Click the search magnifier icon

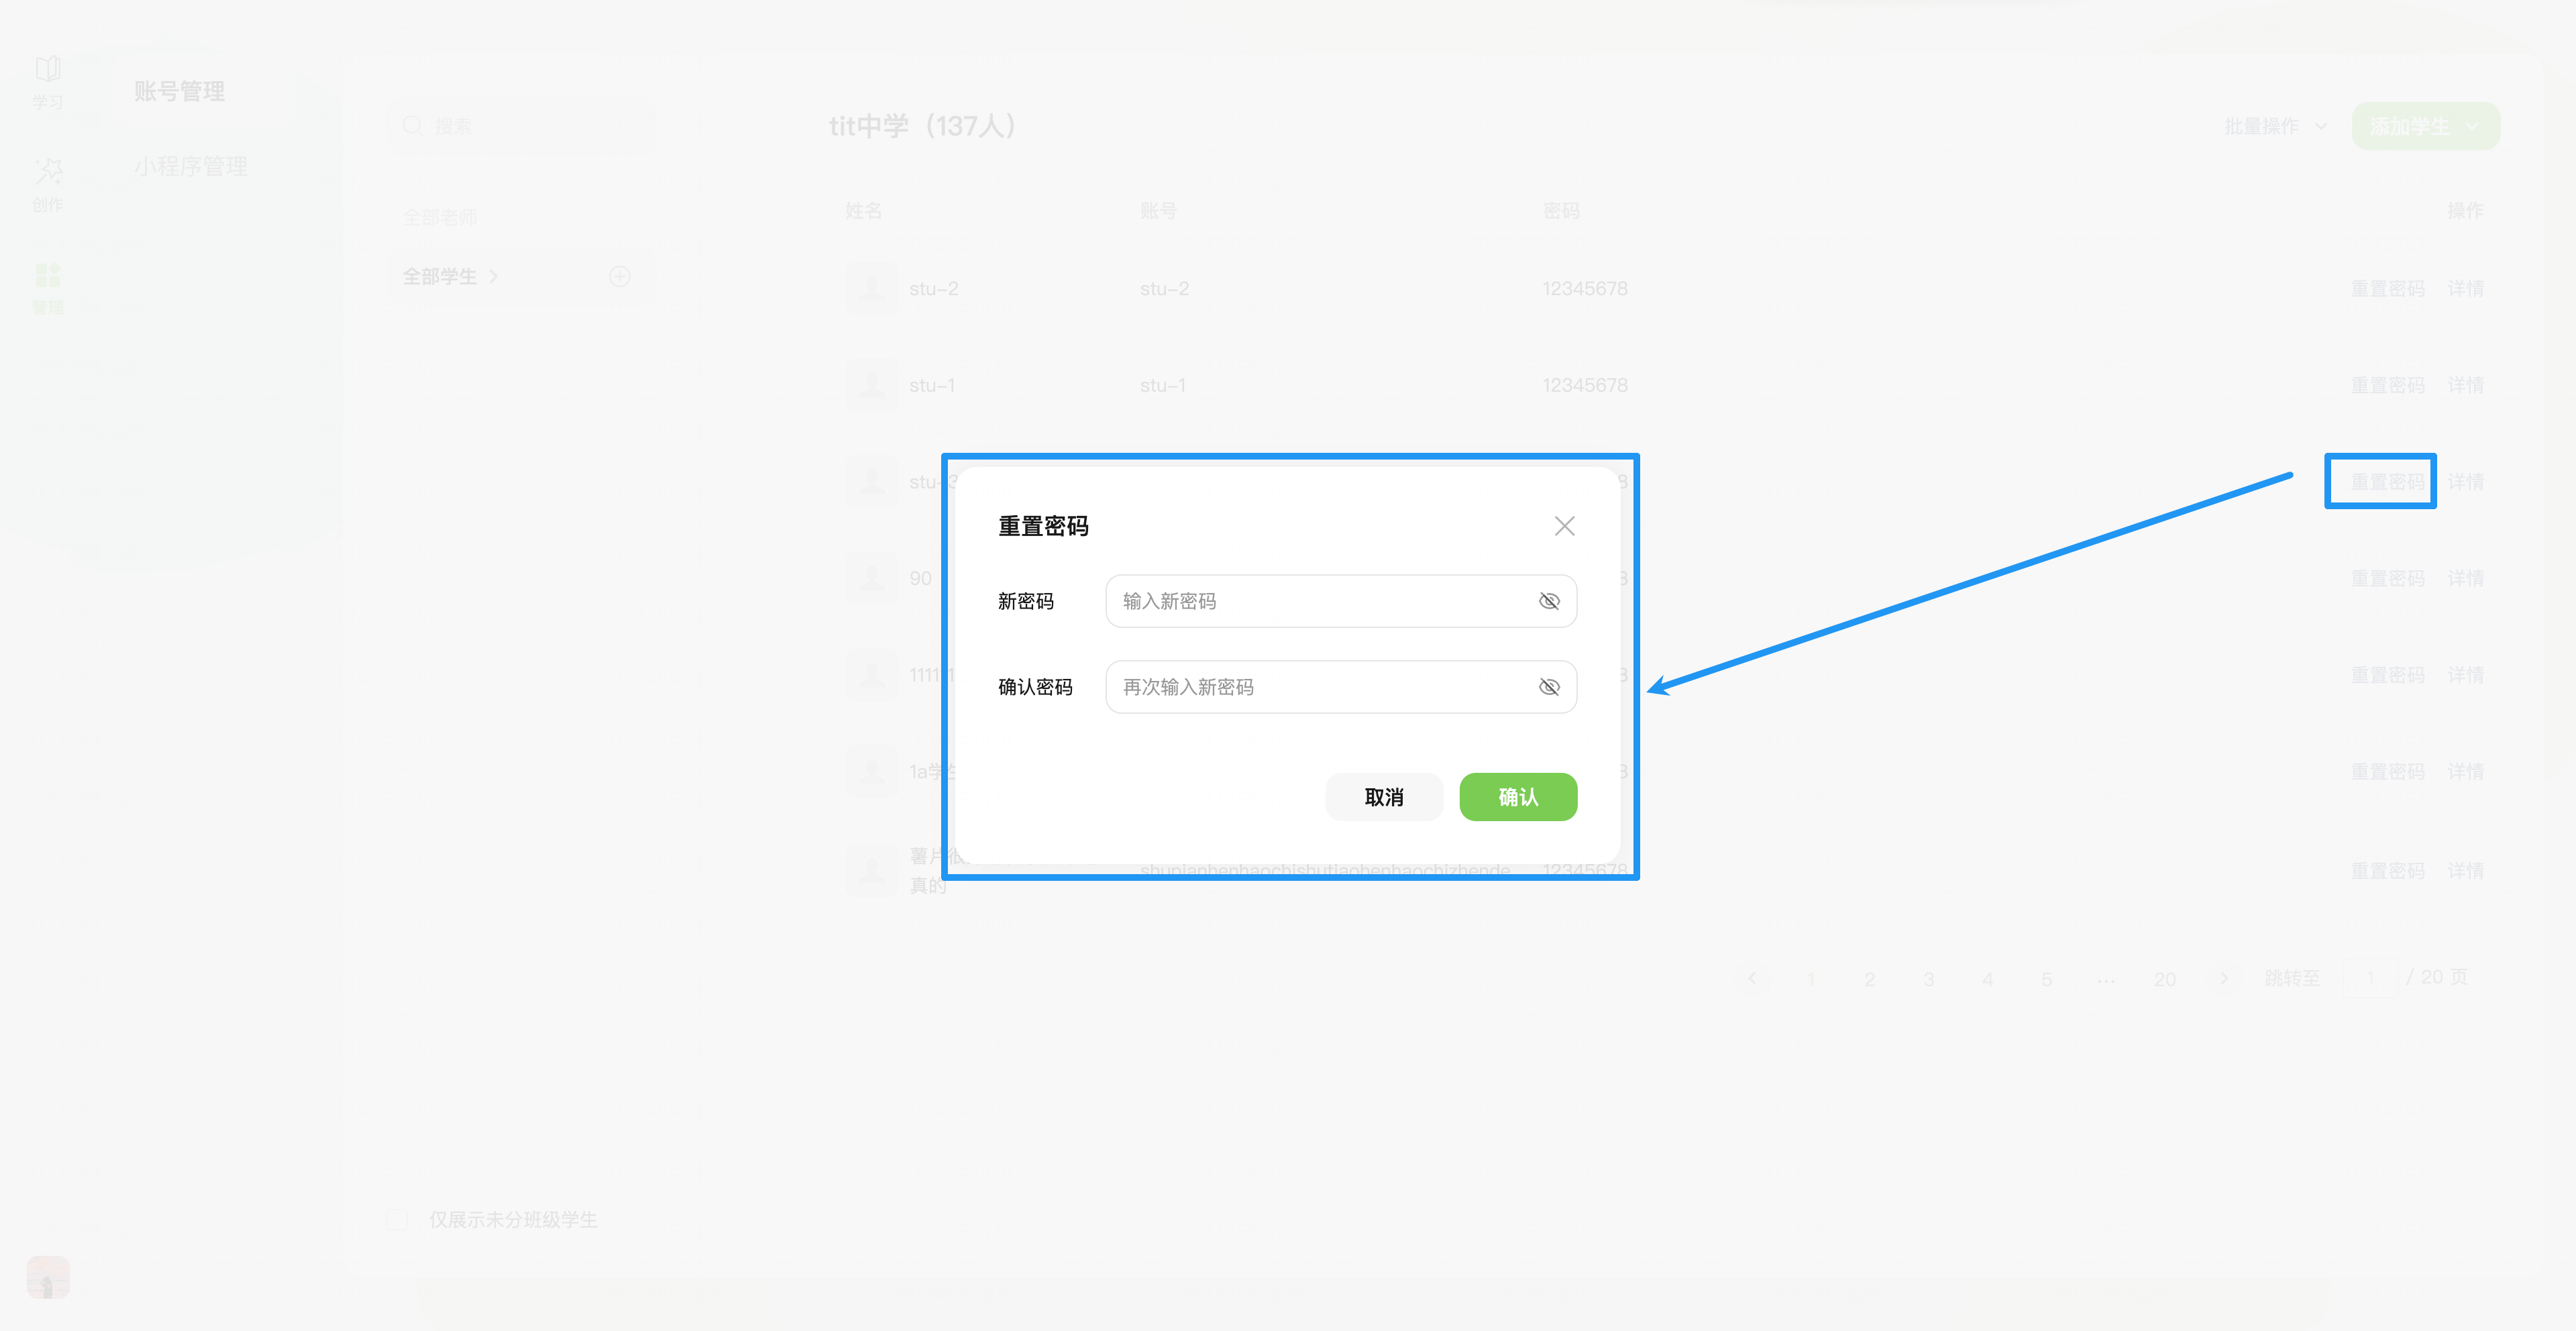pos(412,126)
